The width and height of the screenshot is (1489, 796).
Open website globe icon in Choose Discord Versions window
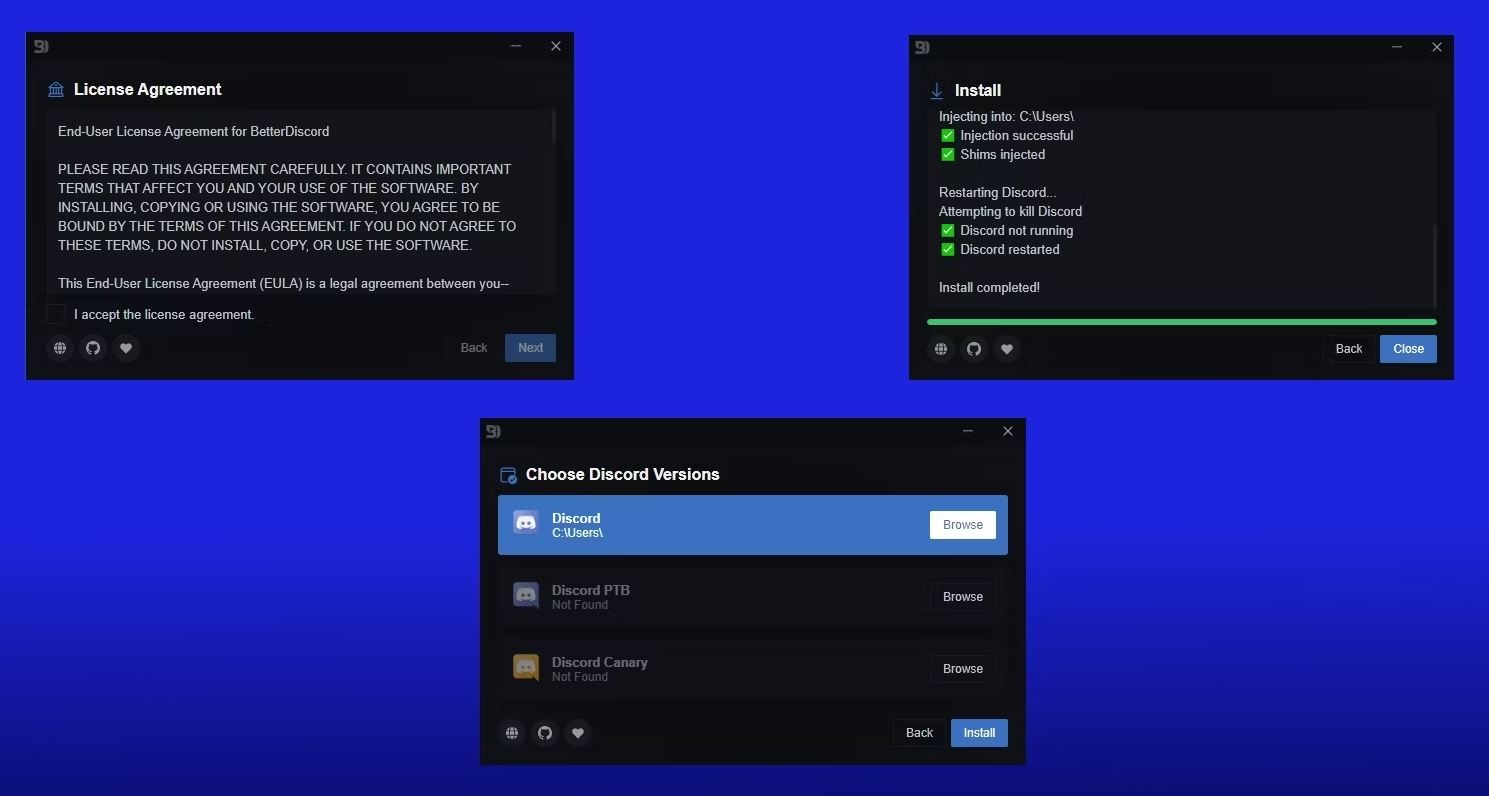(512, 733)
